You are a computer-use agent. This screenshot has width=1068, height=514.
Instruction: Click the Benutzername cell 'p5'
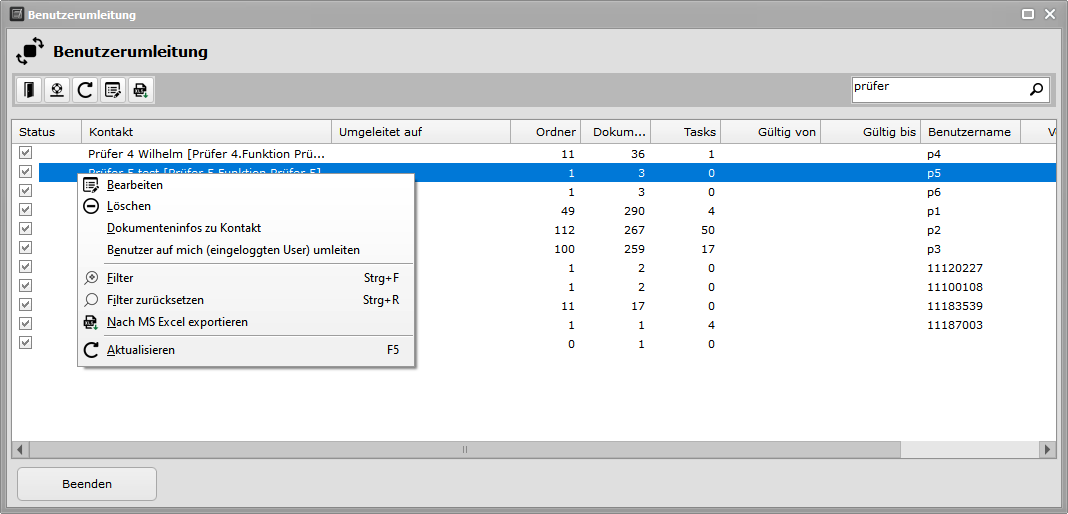pyautogui.click(x=934, y=174)
